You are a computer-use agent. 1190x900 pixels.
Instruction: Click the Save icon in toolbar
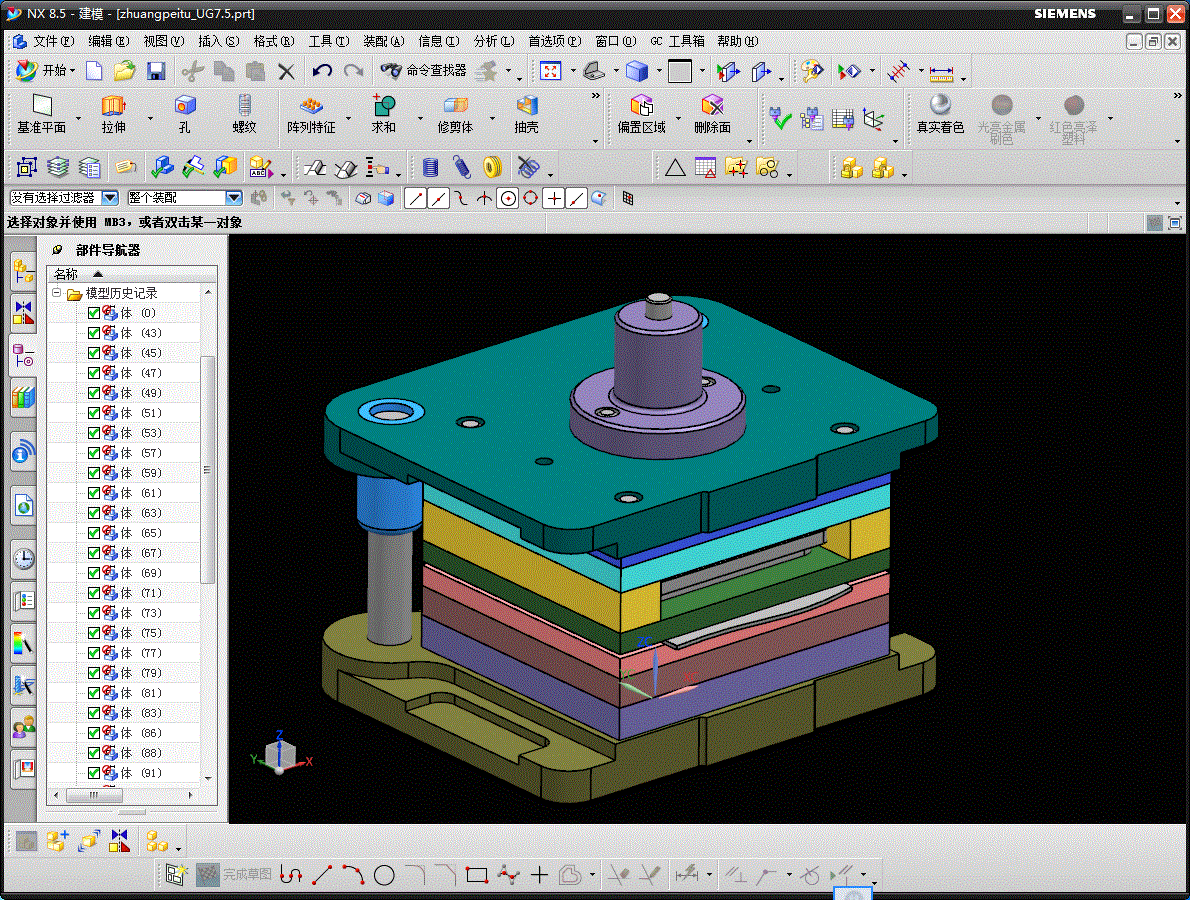click(156, 70)
